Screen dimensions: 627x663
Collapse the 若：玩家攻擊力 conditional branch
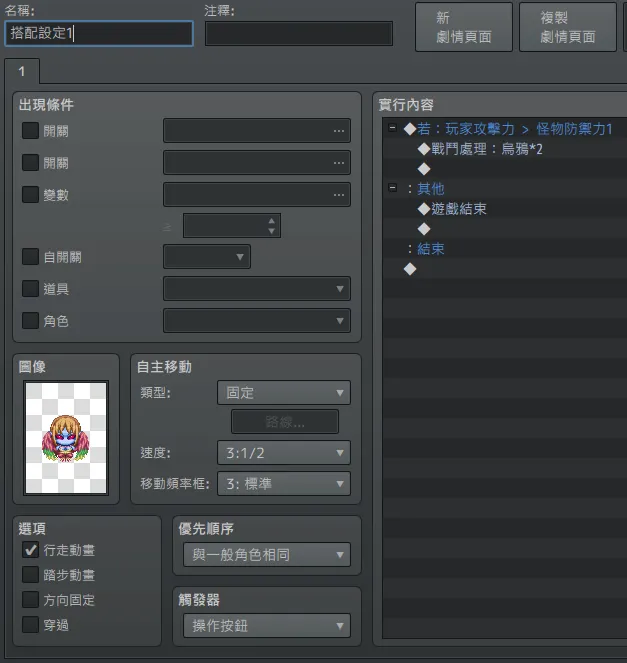coord(392,128)
